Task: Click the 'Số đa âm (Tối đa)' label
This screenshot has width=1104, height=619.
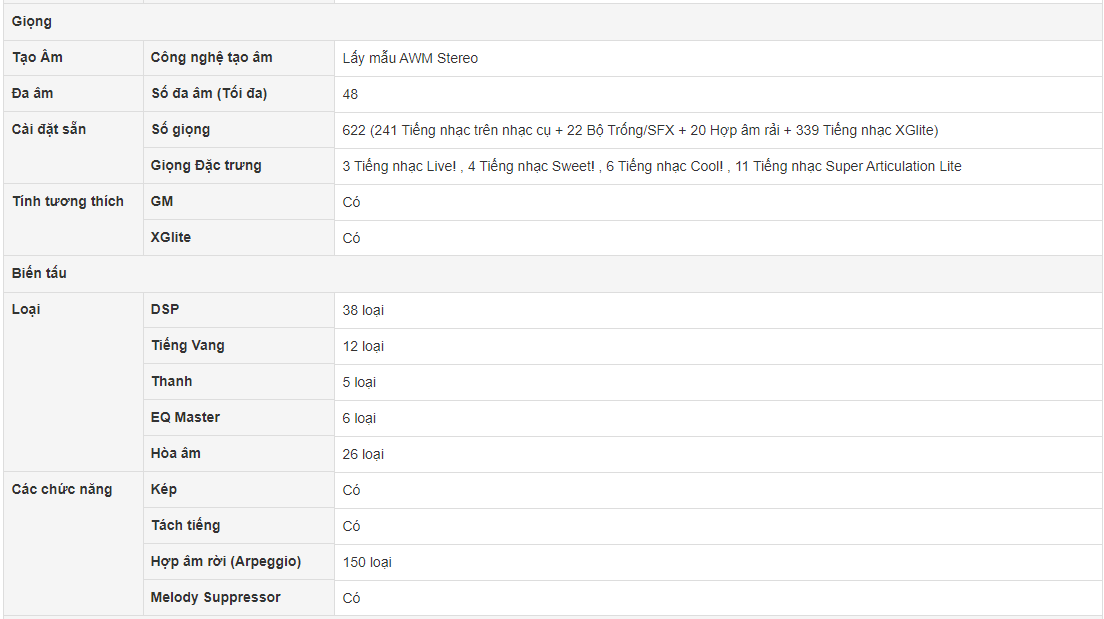Action: coord(209,94)
